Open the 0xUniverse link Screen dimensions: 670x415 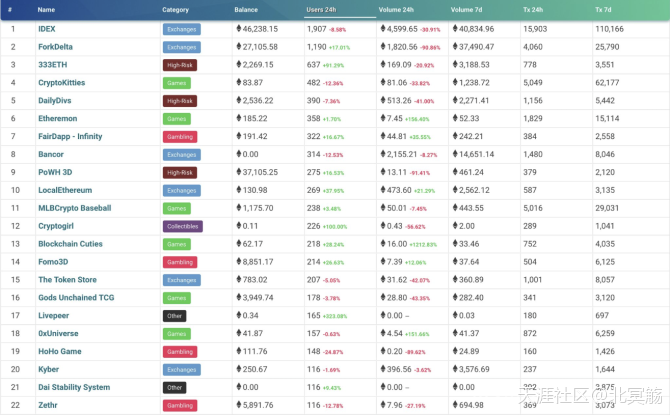58,334
